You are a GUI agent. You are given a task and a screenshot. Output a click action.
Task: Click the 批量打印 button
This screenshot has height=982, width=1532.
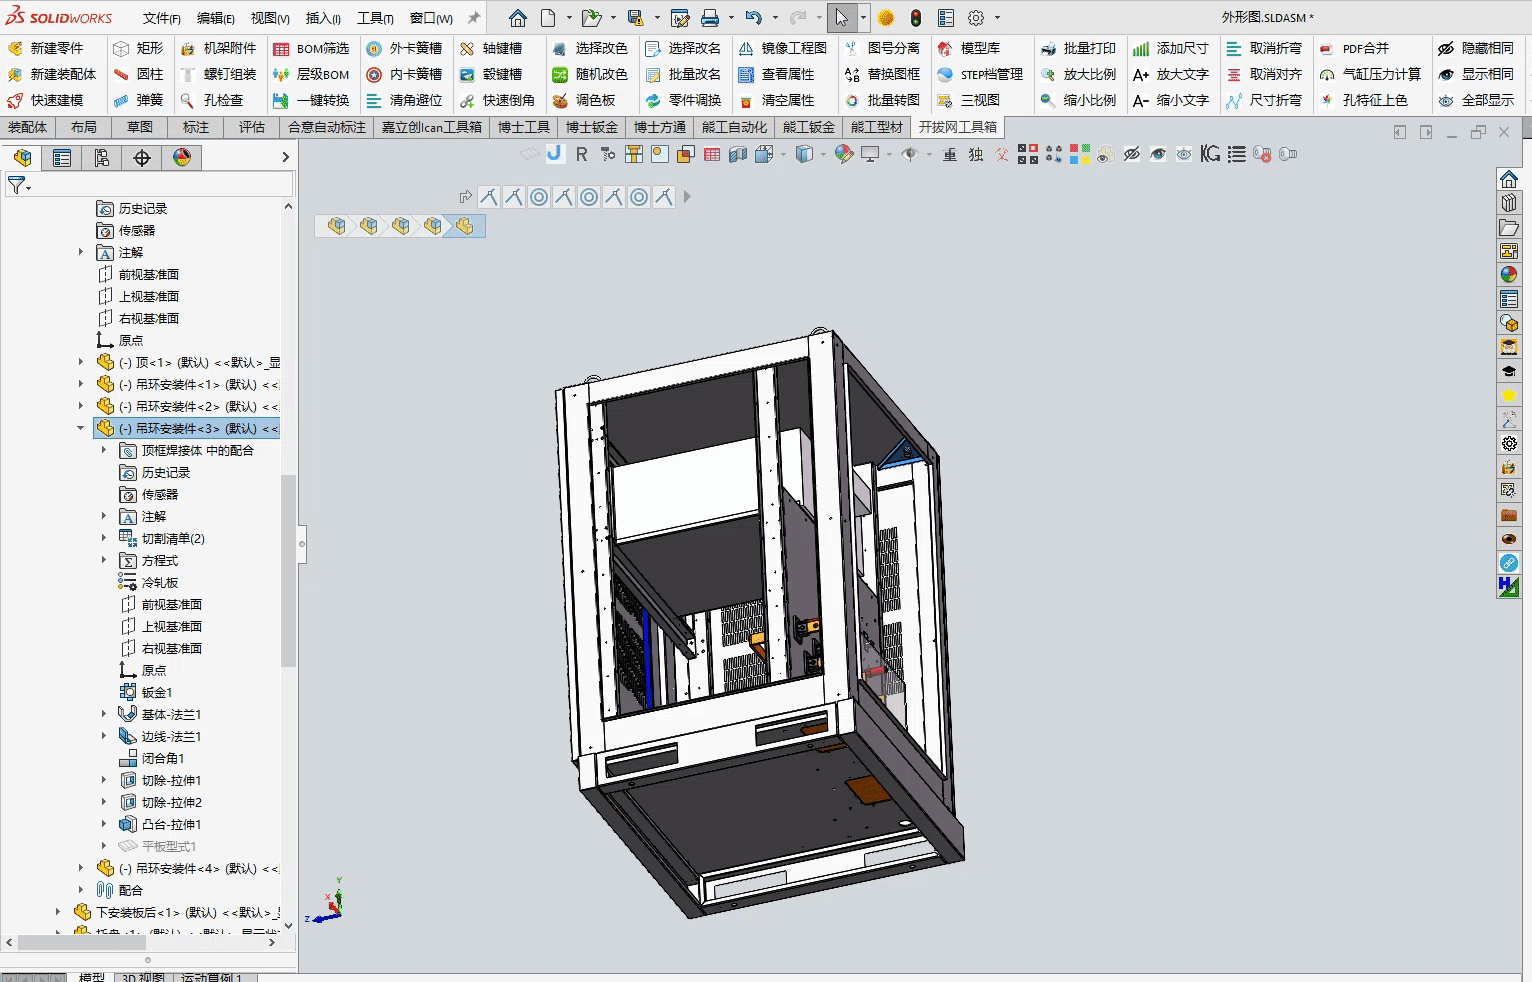click(x=1078, y=48)
